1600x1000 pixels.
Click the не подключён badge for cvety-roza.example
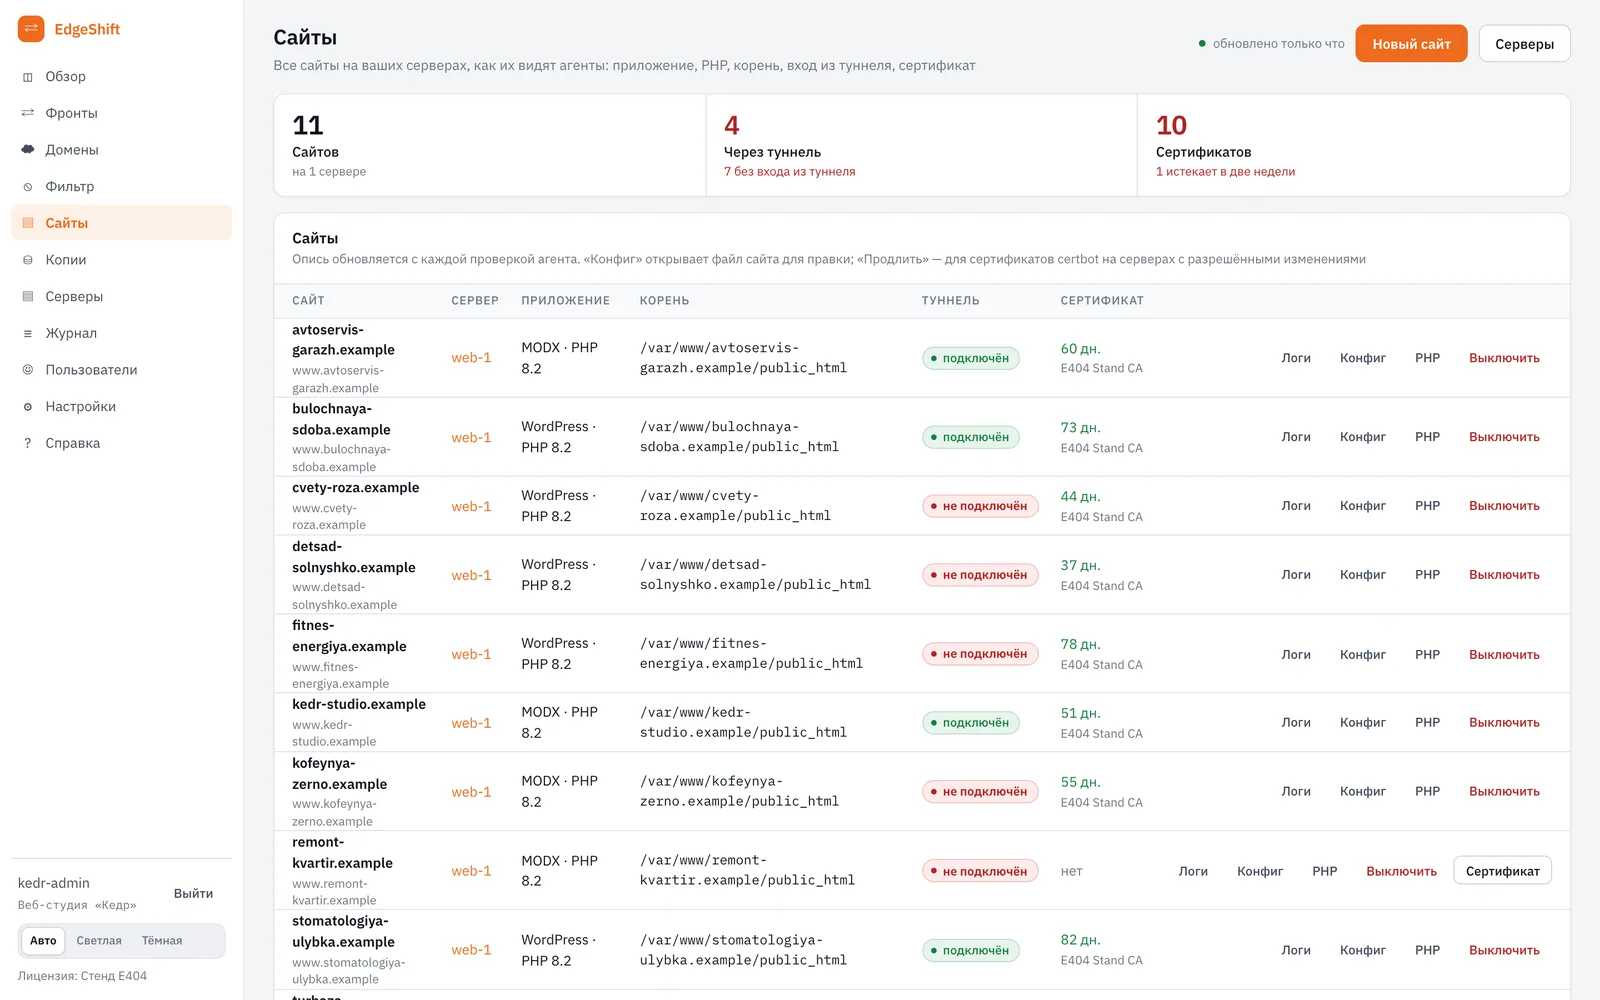coord(980,506)
